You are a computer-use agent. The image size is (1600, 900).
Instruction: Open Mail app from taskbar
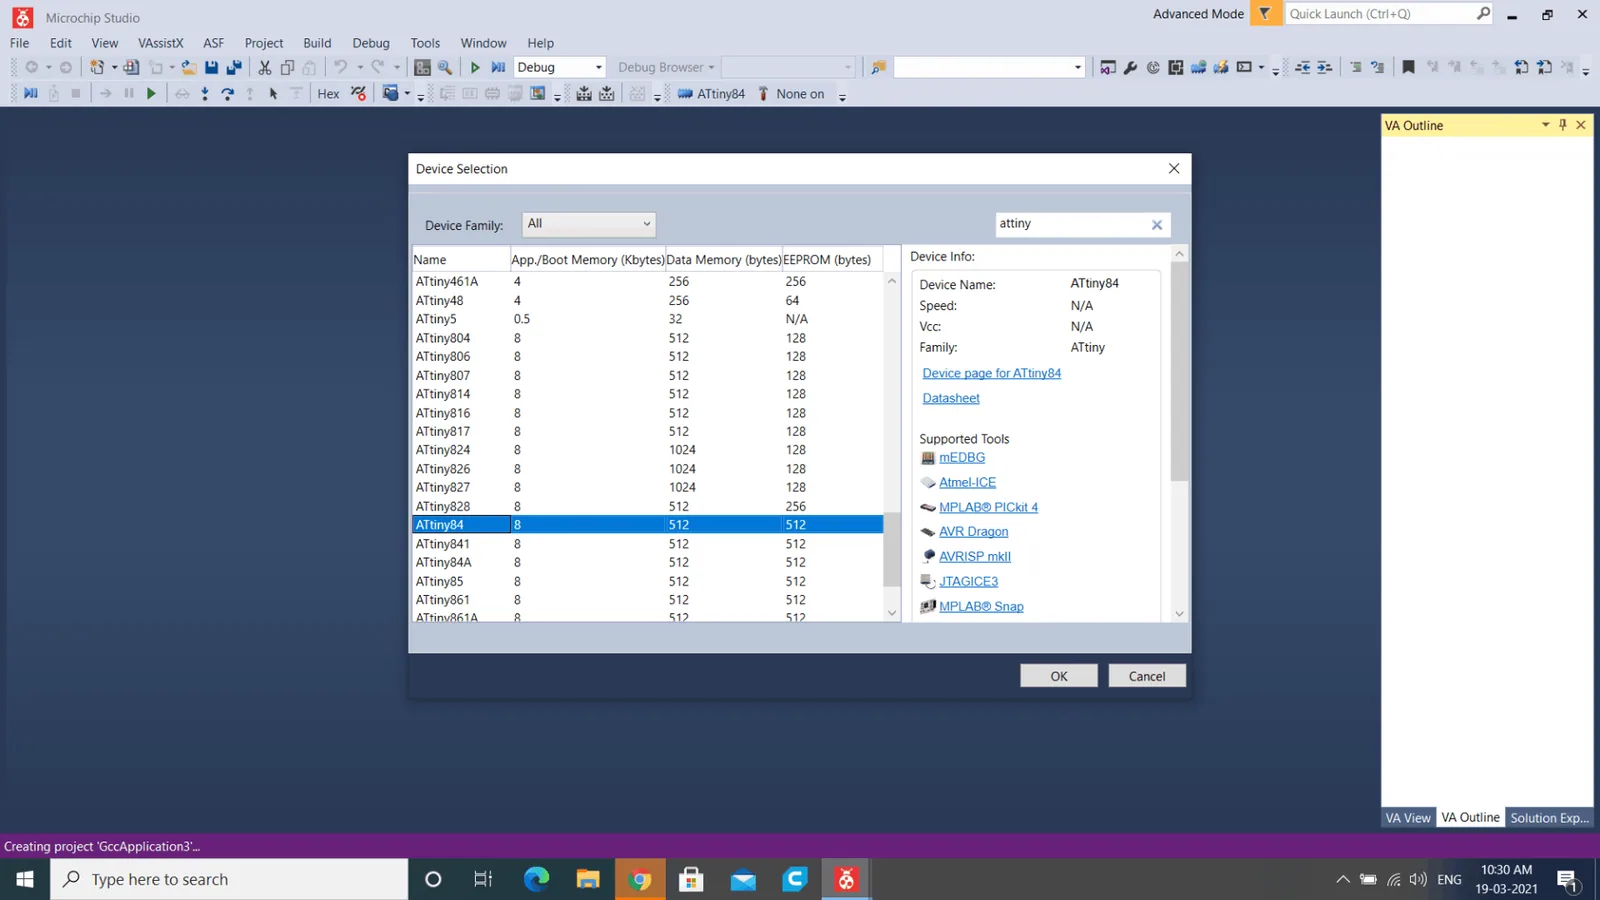(743, 879)
